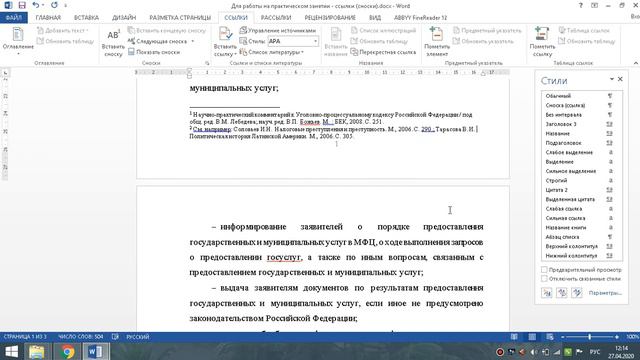Click Показать сноски
Screen dimensions: 640x360
click(154, 52)
